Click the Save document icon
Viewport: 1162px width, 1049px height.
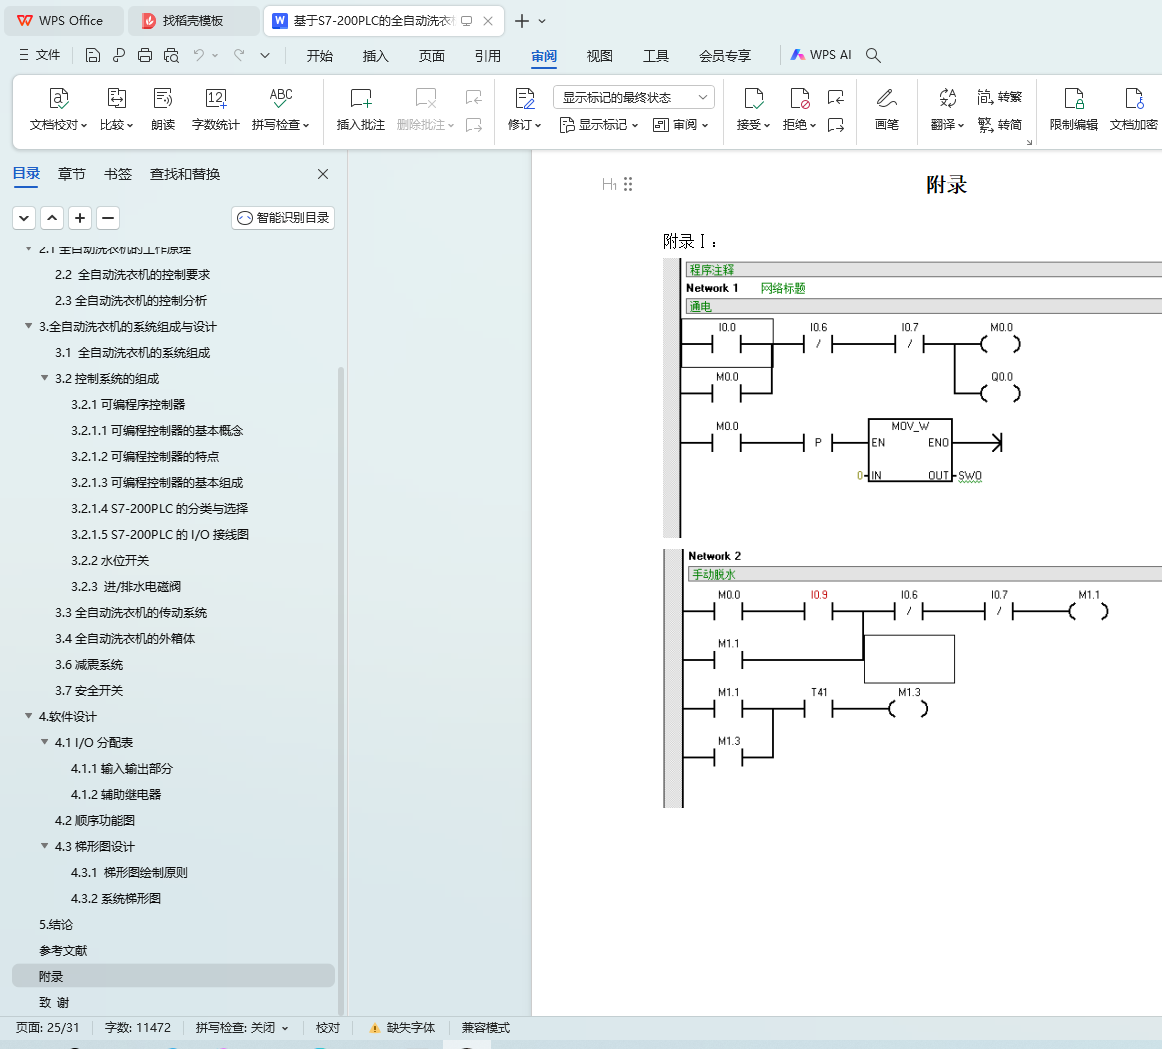[x=93, y=55]
